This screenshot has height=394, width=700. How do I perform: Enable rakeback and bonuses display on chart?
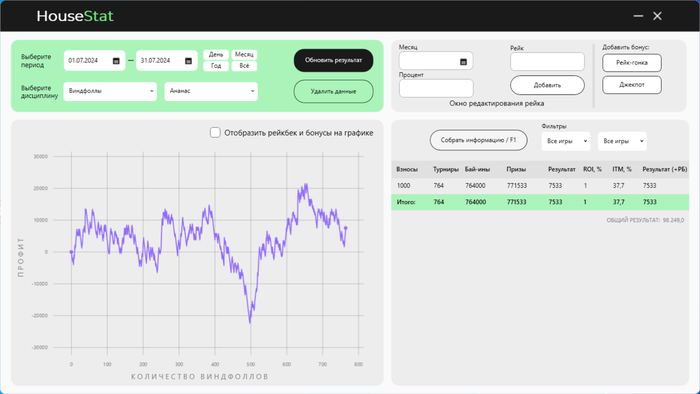click(x=215, y=133)
